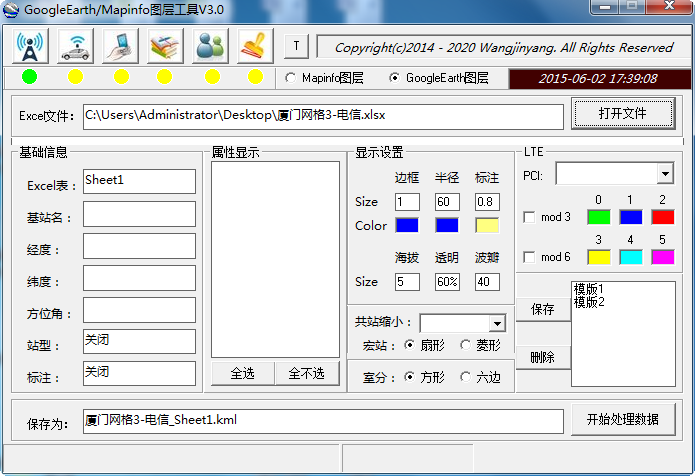The height and width of the screenshot is (476, 695).
Task: Pick the cyan swatch labeled 4
Action: [631, 257]
